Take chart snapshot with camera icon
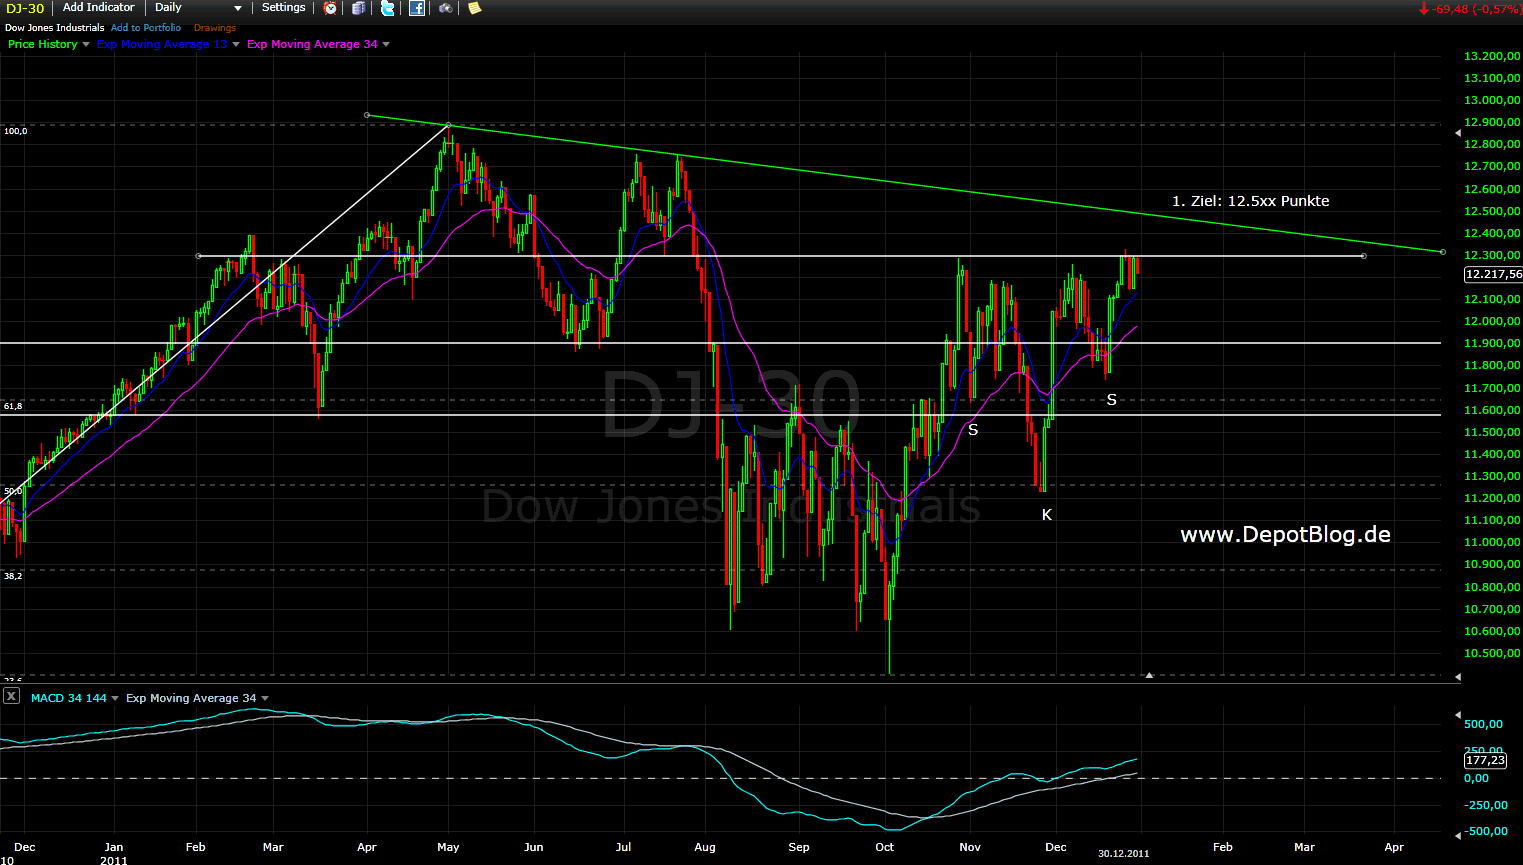 (x=446, y=8)
